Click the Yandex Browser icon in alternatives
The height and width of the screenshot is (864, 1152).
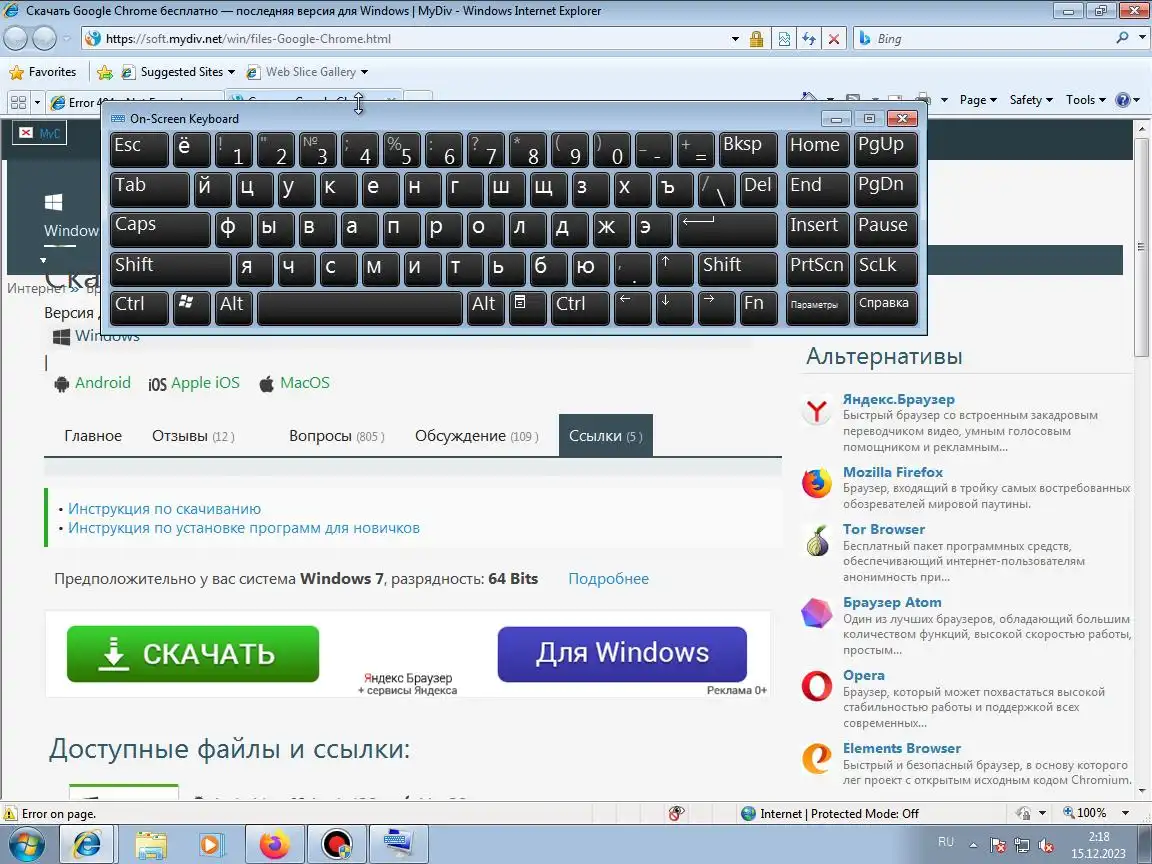816,411
